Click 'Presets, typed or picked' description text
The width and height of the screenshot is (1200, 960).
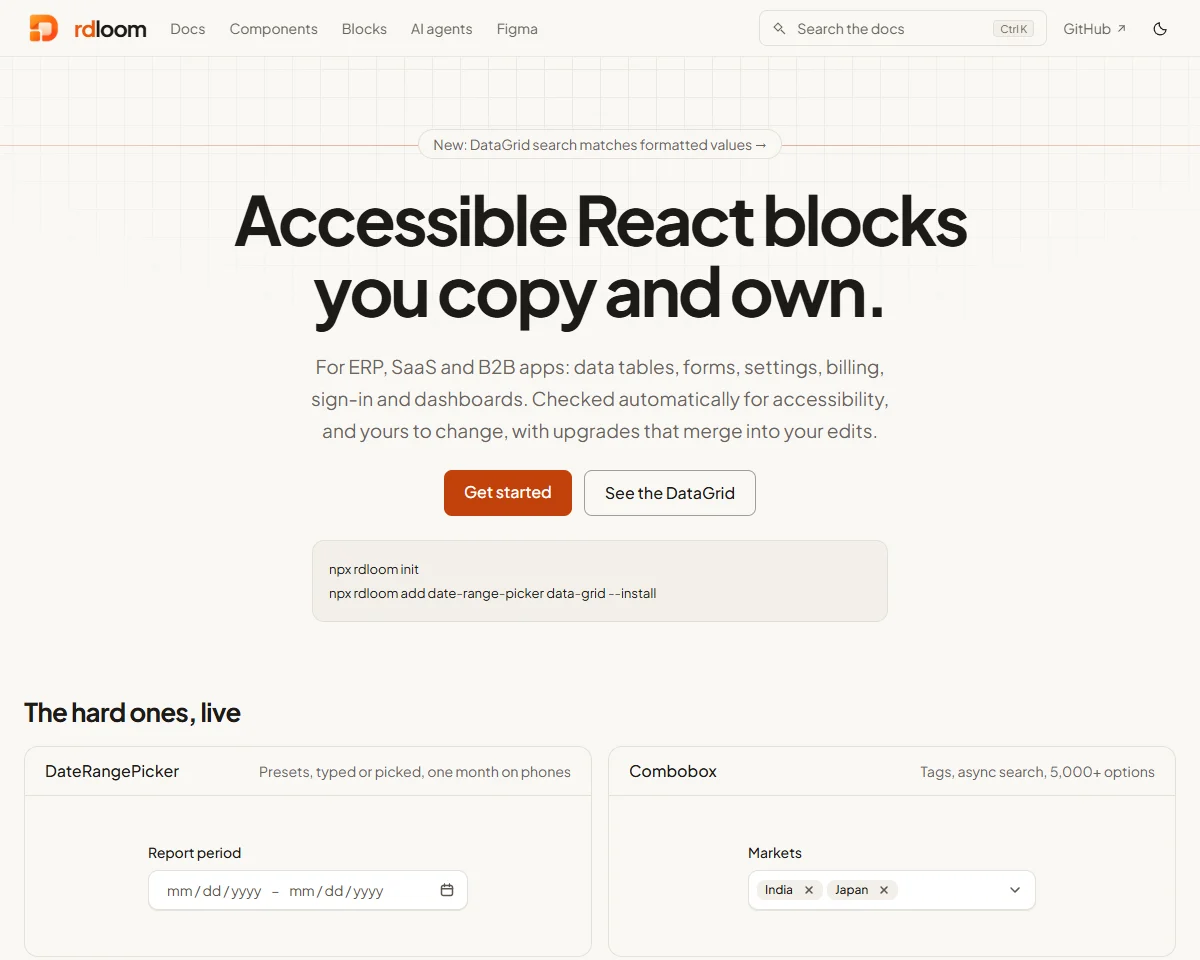click(415, 772)
